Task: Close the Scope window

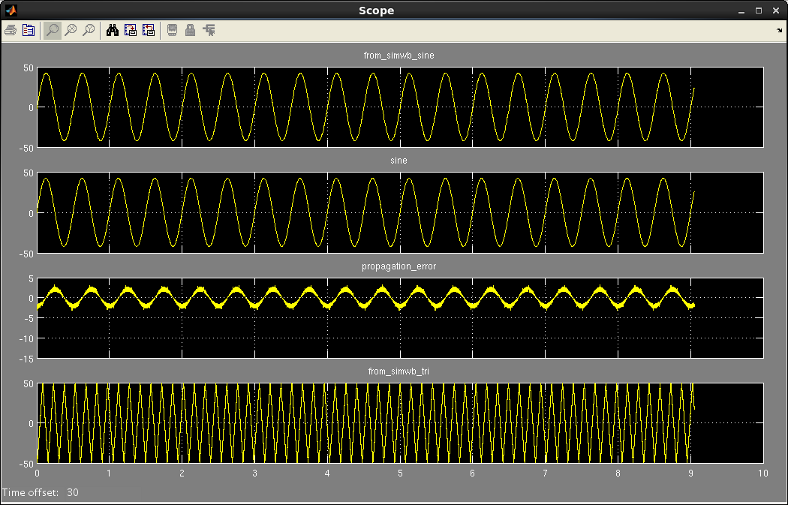Action: click(x=776, y=11)
